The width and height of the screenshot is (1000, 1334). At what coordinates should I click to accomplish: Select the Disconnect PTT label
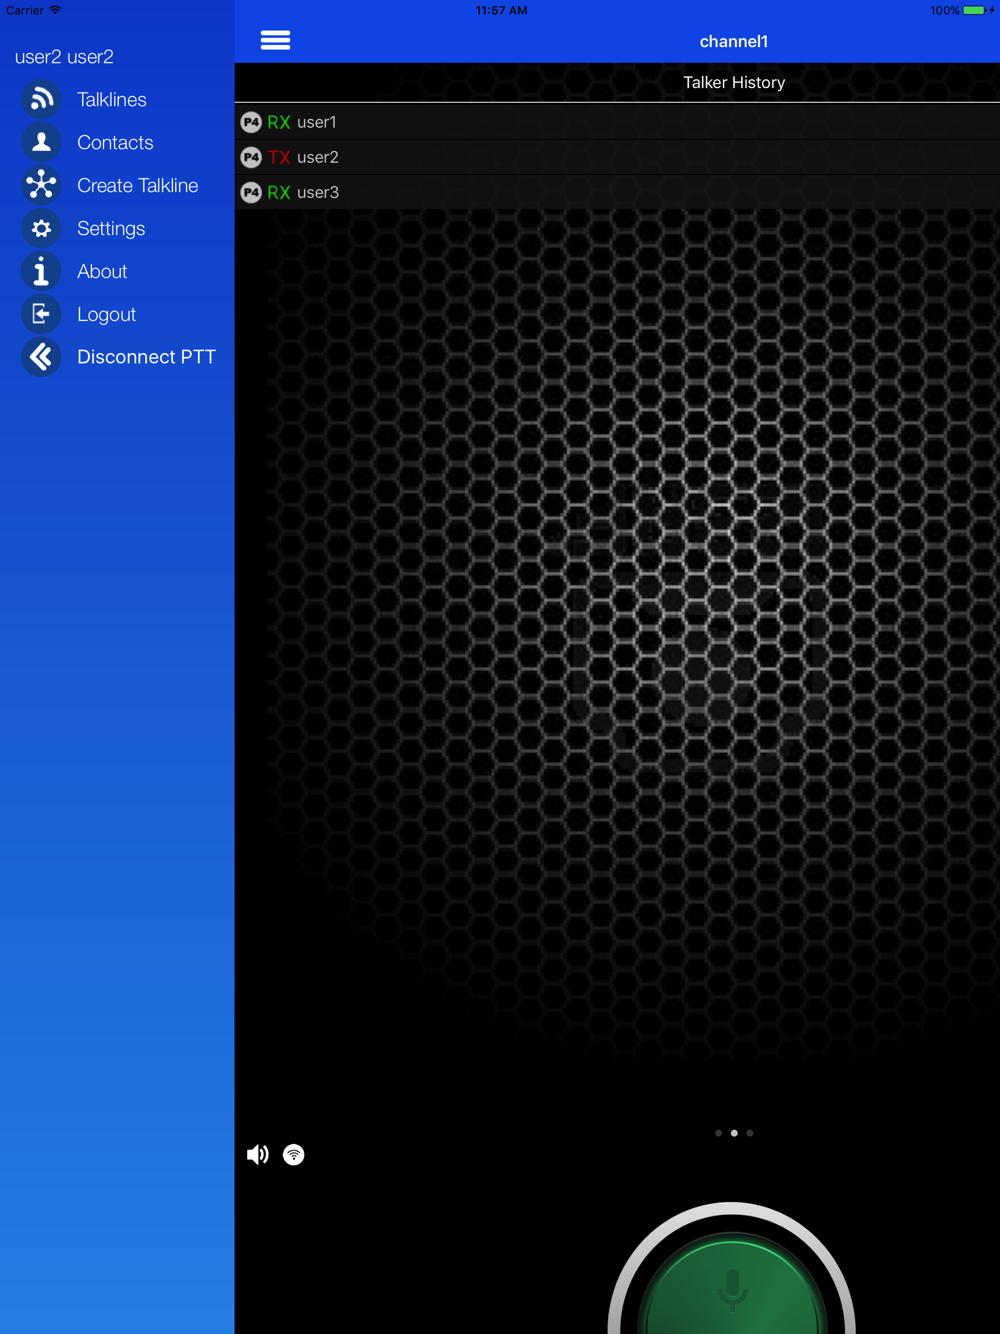tap(146, 357)
